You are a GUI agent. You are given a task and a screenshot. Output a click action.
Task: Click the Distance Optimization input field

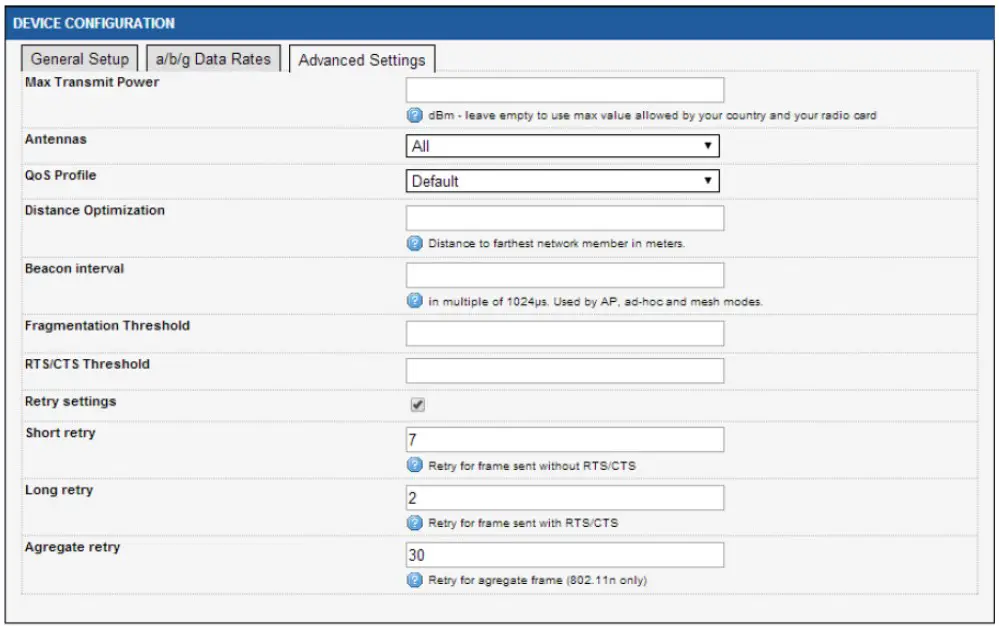pyautogui.click(x=565, y=217)
